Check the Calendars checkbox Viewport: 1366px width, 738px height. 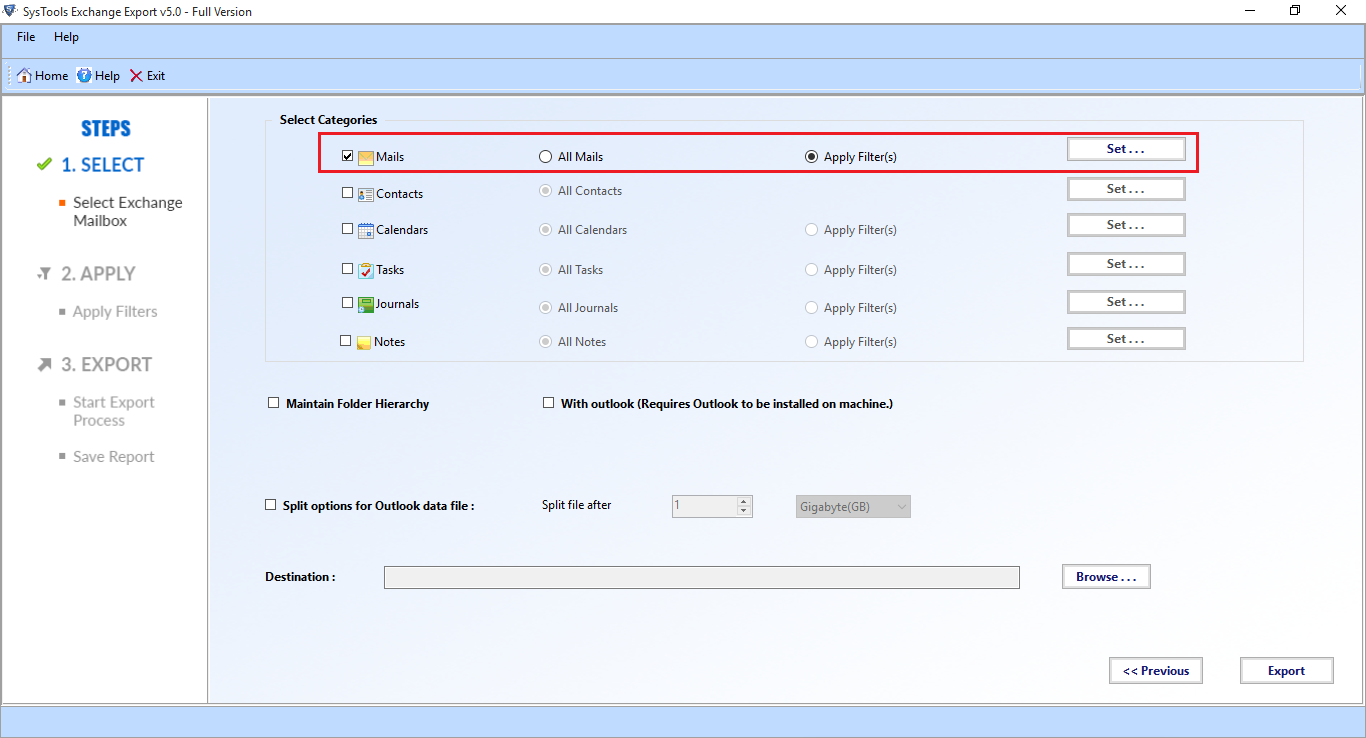(348, 229)
